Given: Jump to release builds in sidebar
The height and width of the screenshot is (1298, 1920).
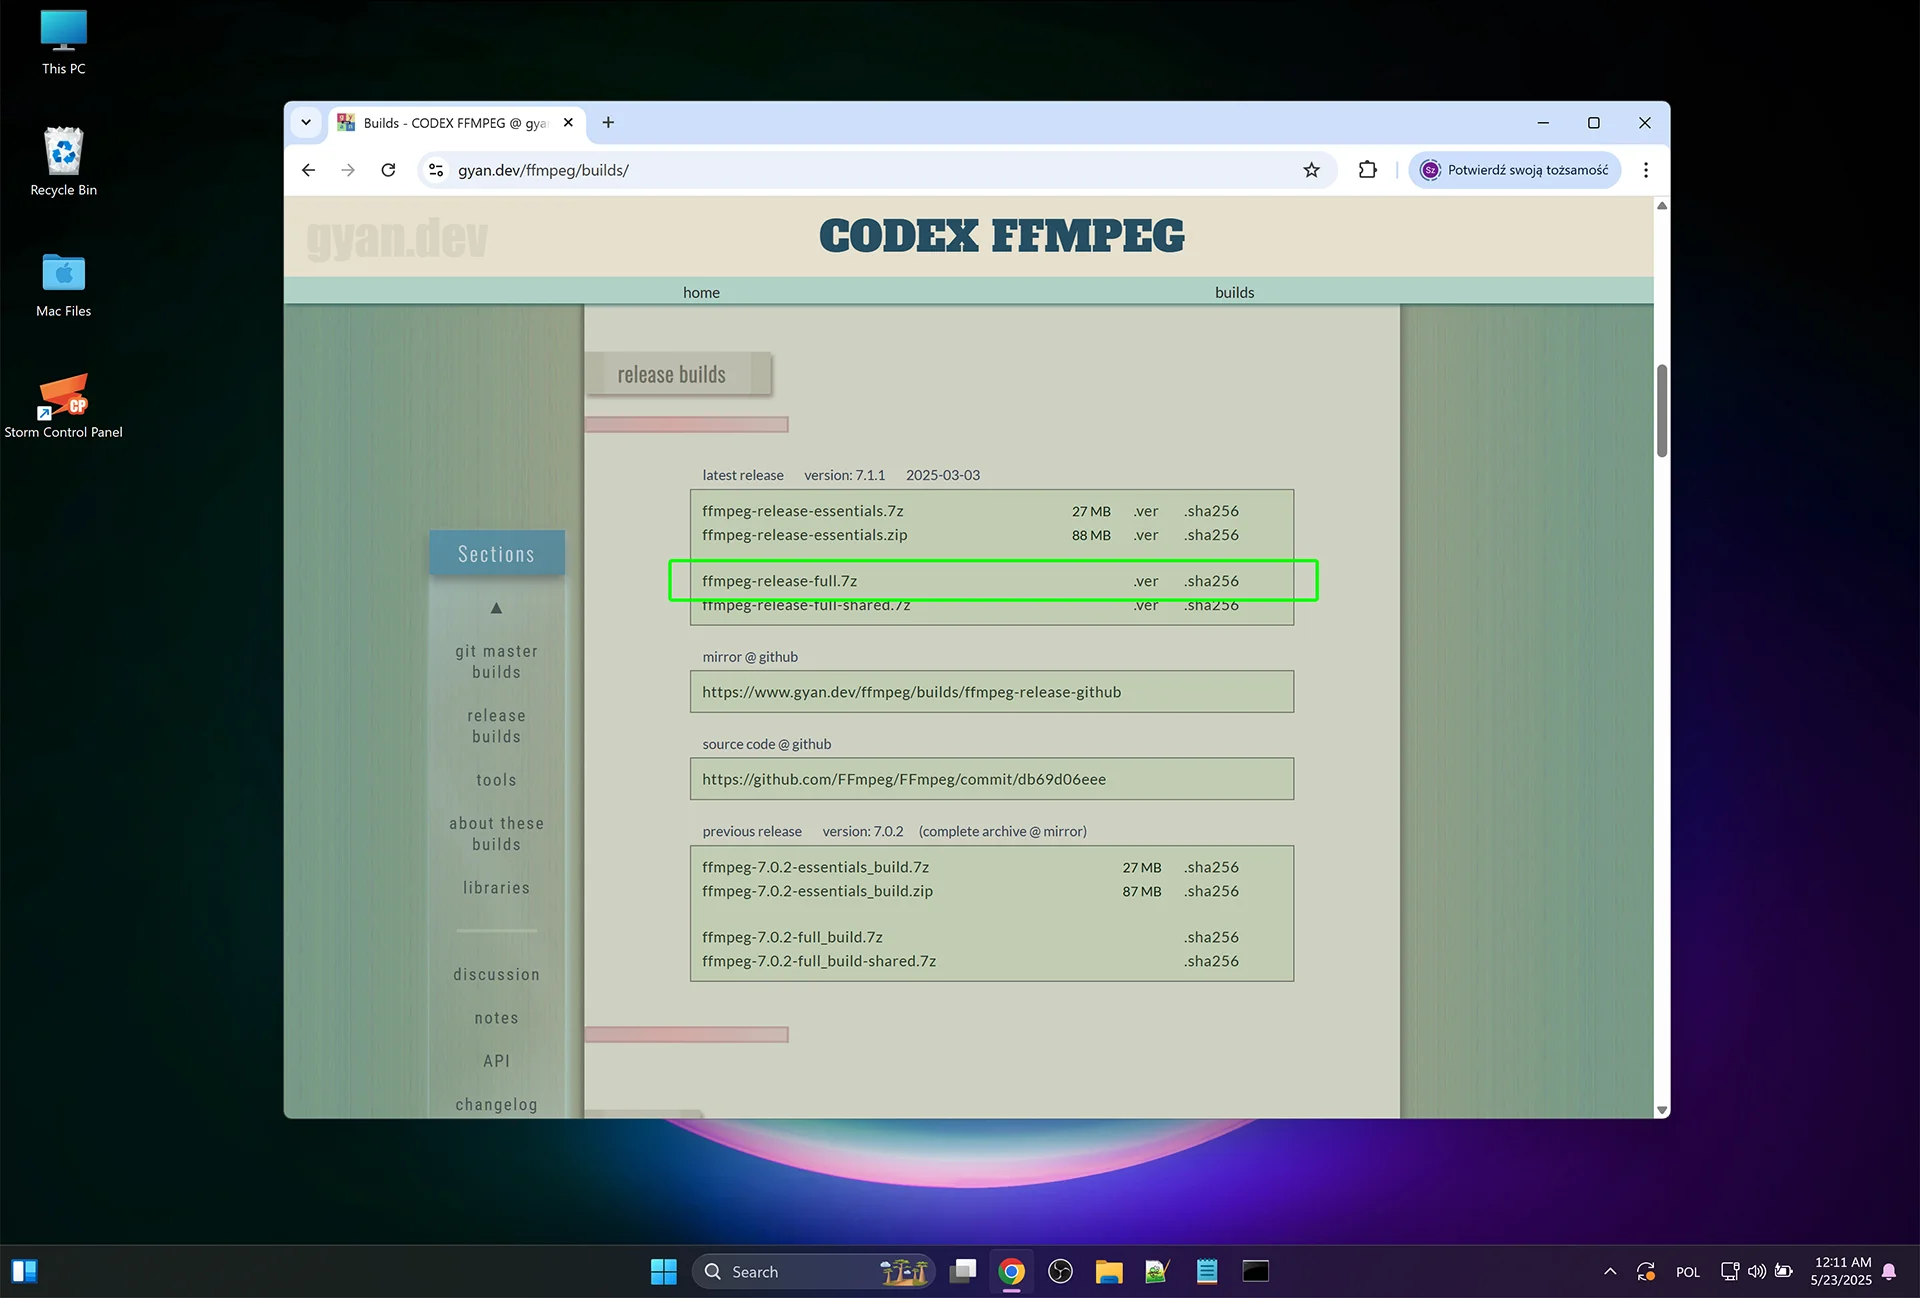Looking at the screenshot, I should click(x=496, y=726).
